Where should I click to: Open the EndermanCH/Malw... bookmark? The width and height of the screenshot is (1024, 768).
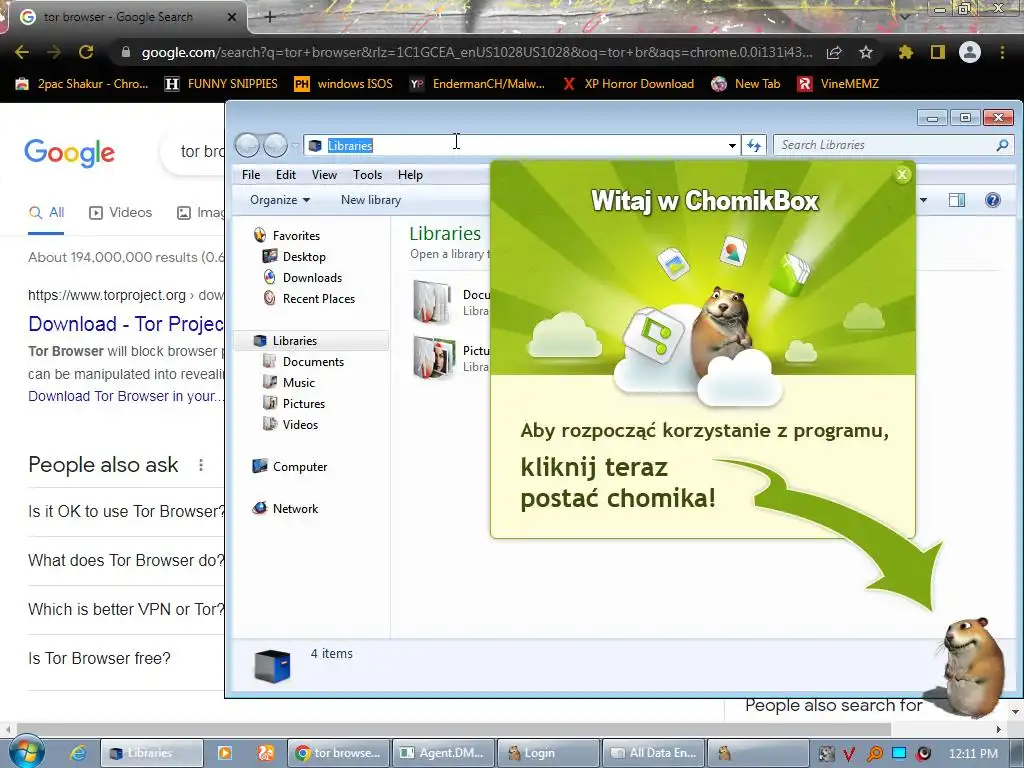pos(477,84)
